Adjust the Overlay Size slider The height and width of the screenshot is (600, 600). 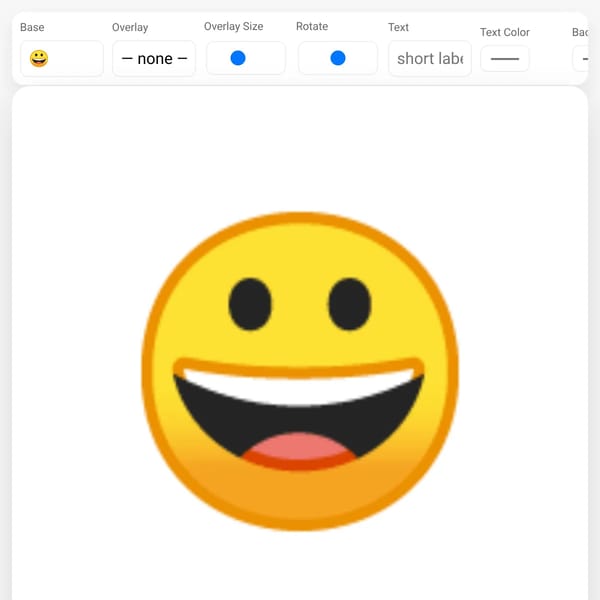tap(246, 58)
